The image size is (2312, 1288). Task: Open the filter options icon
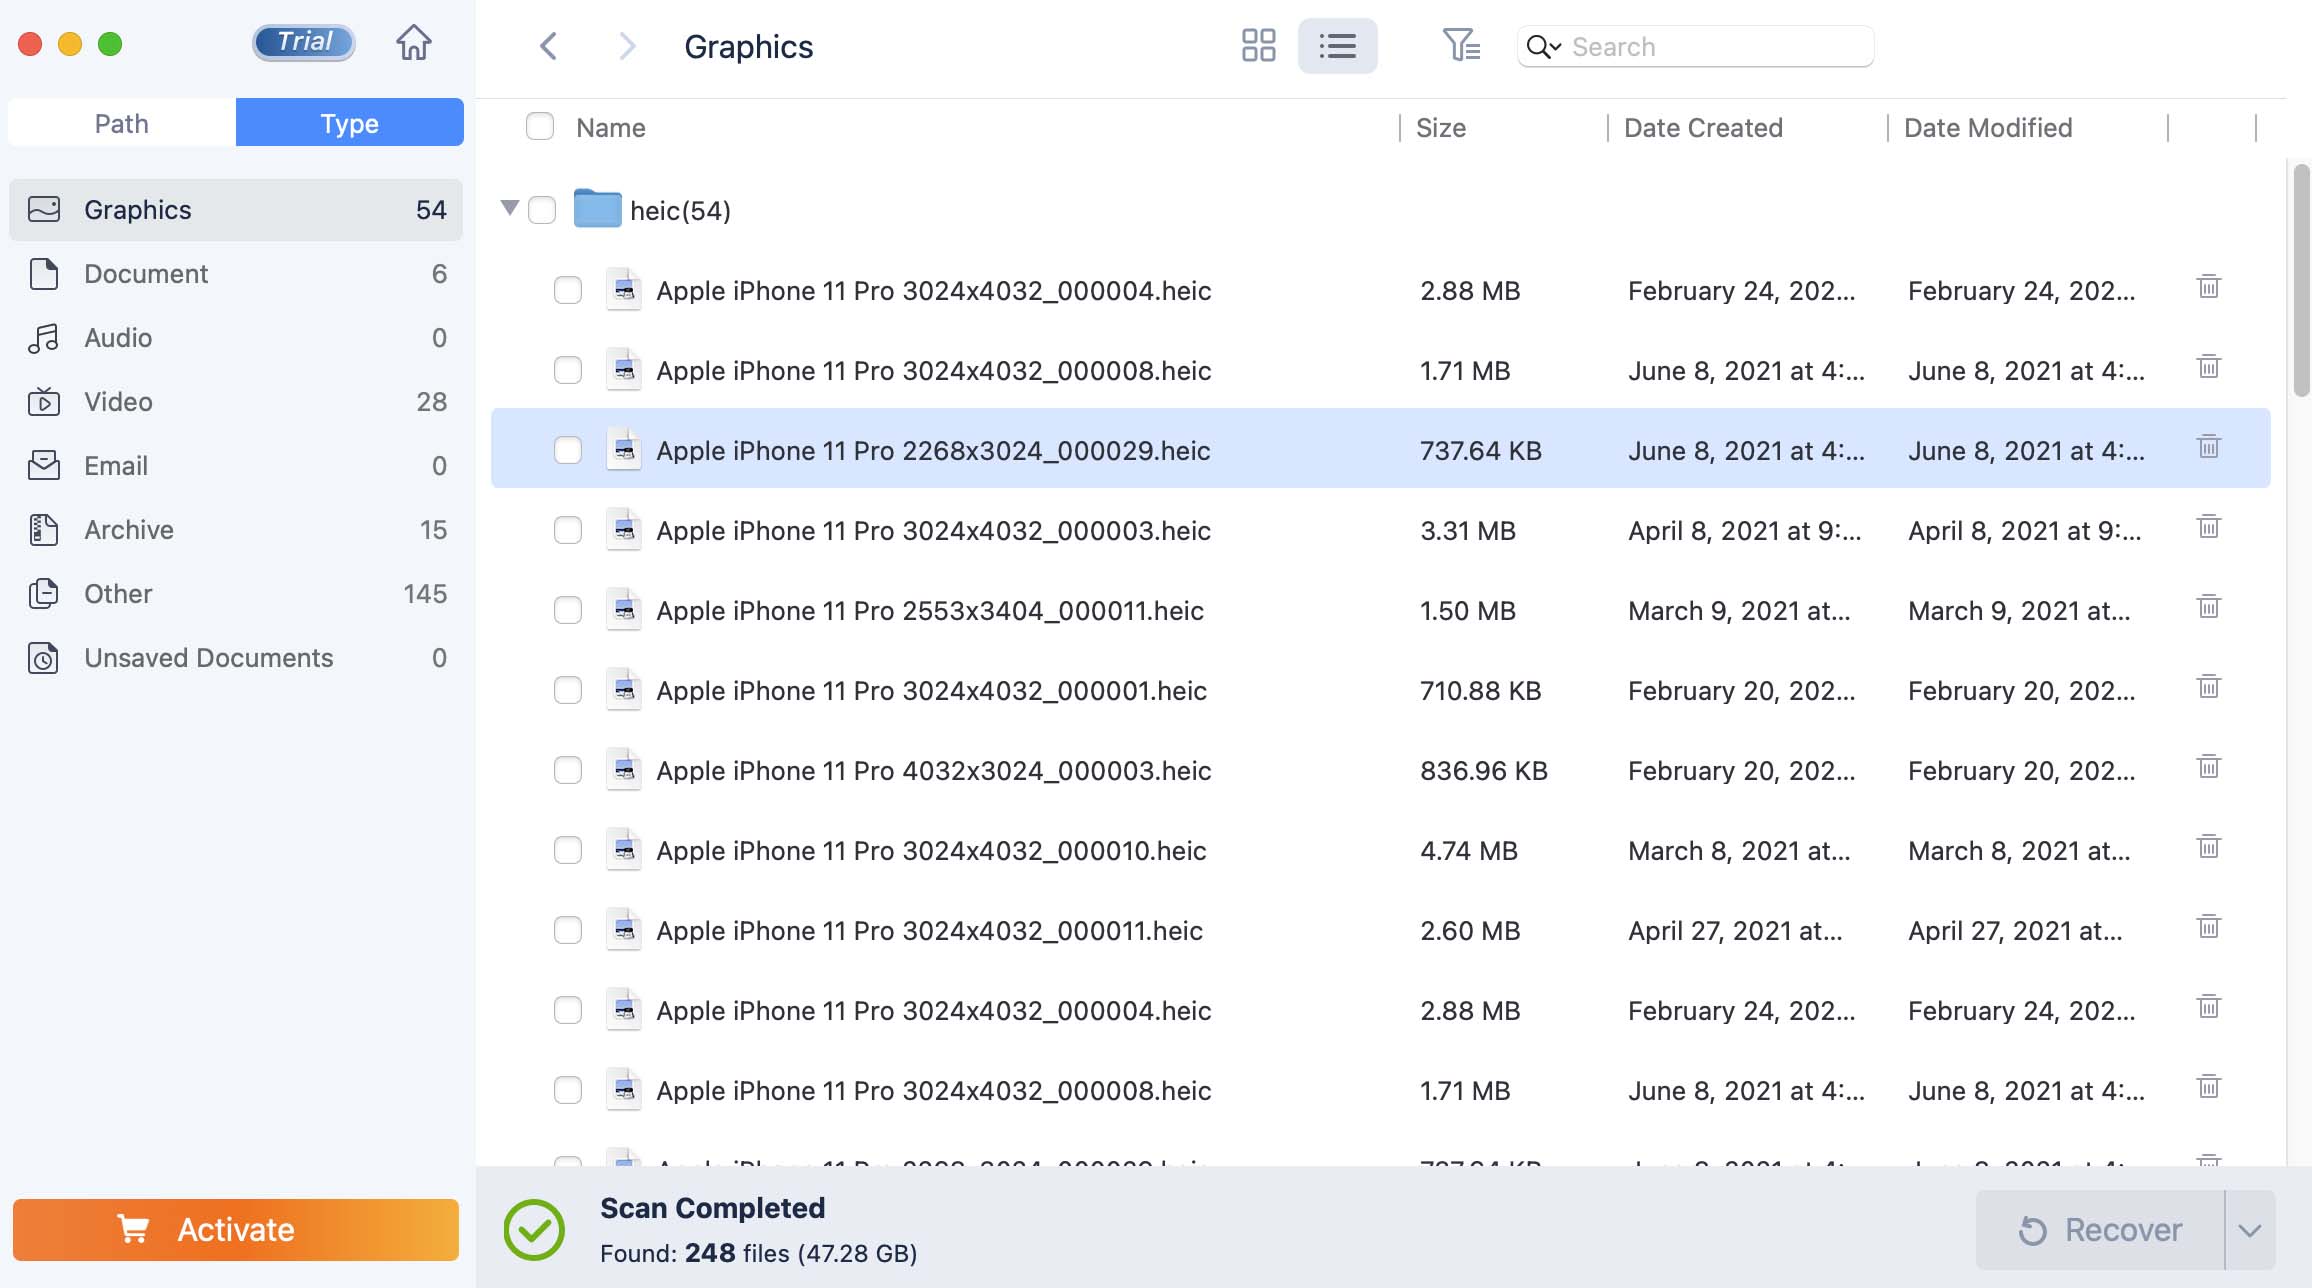tap(1461, 45)
